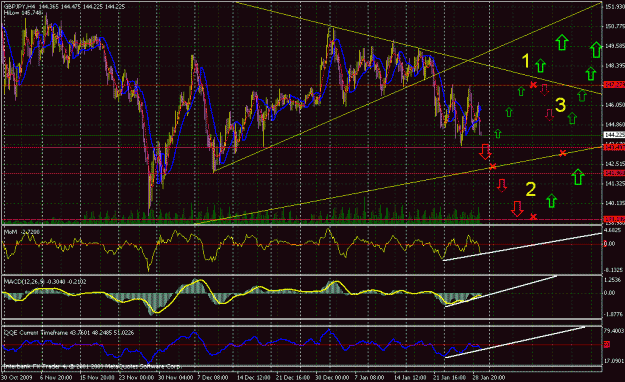This screenshot has width=625, height=382.
Task: Click the 30 Dec 00:00 date label
Action: [332, 377]
